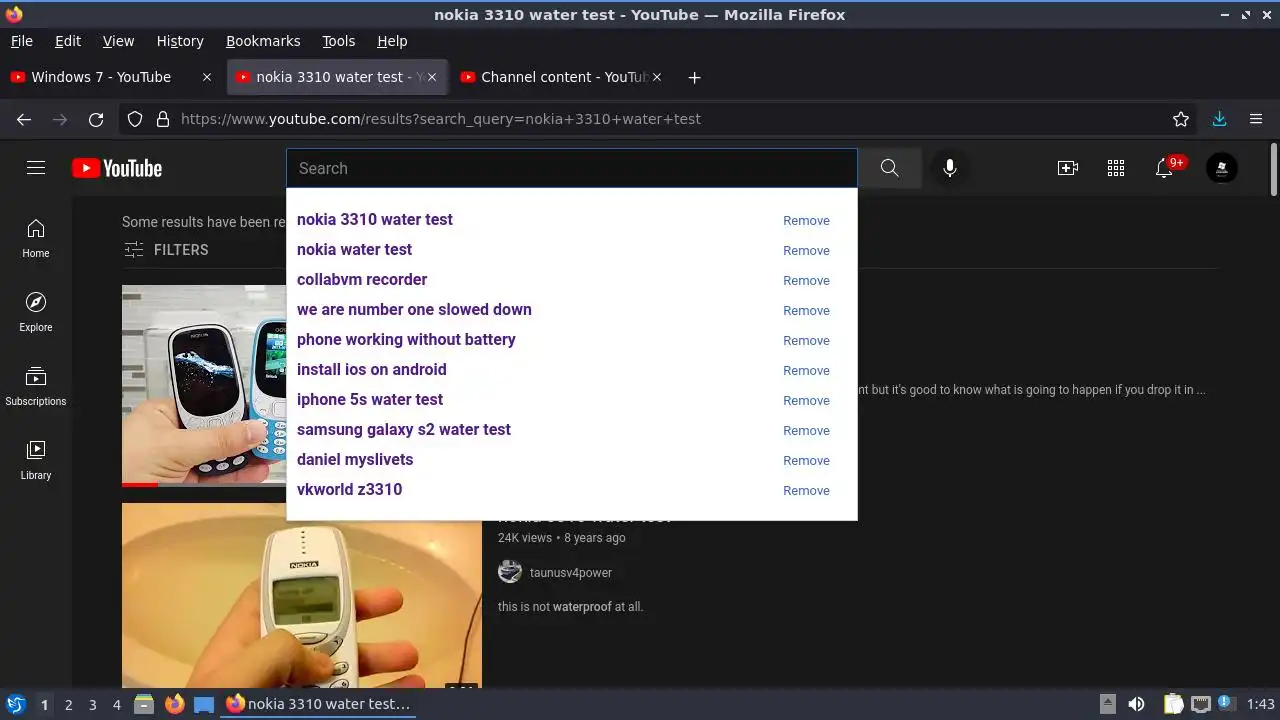Open a new browser tab
This screenshot has height=720, width=1280.
pyautogui.click(x=695, y=77)
